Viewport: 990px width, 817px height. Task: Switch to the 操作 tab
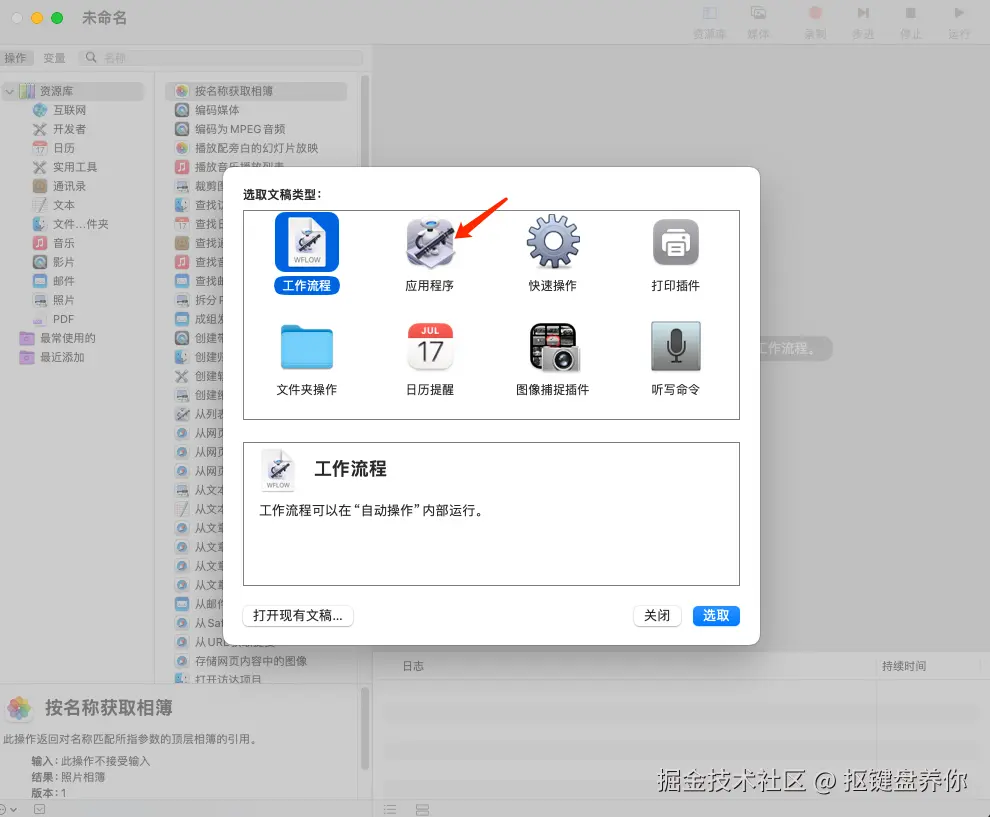(x=16, y=58)
